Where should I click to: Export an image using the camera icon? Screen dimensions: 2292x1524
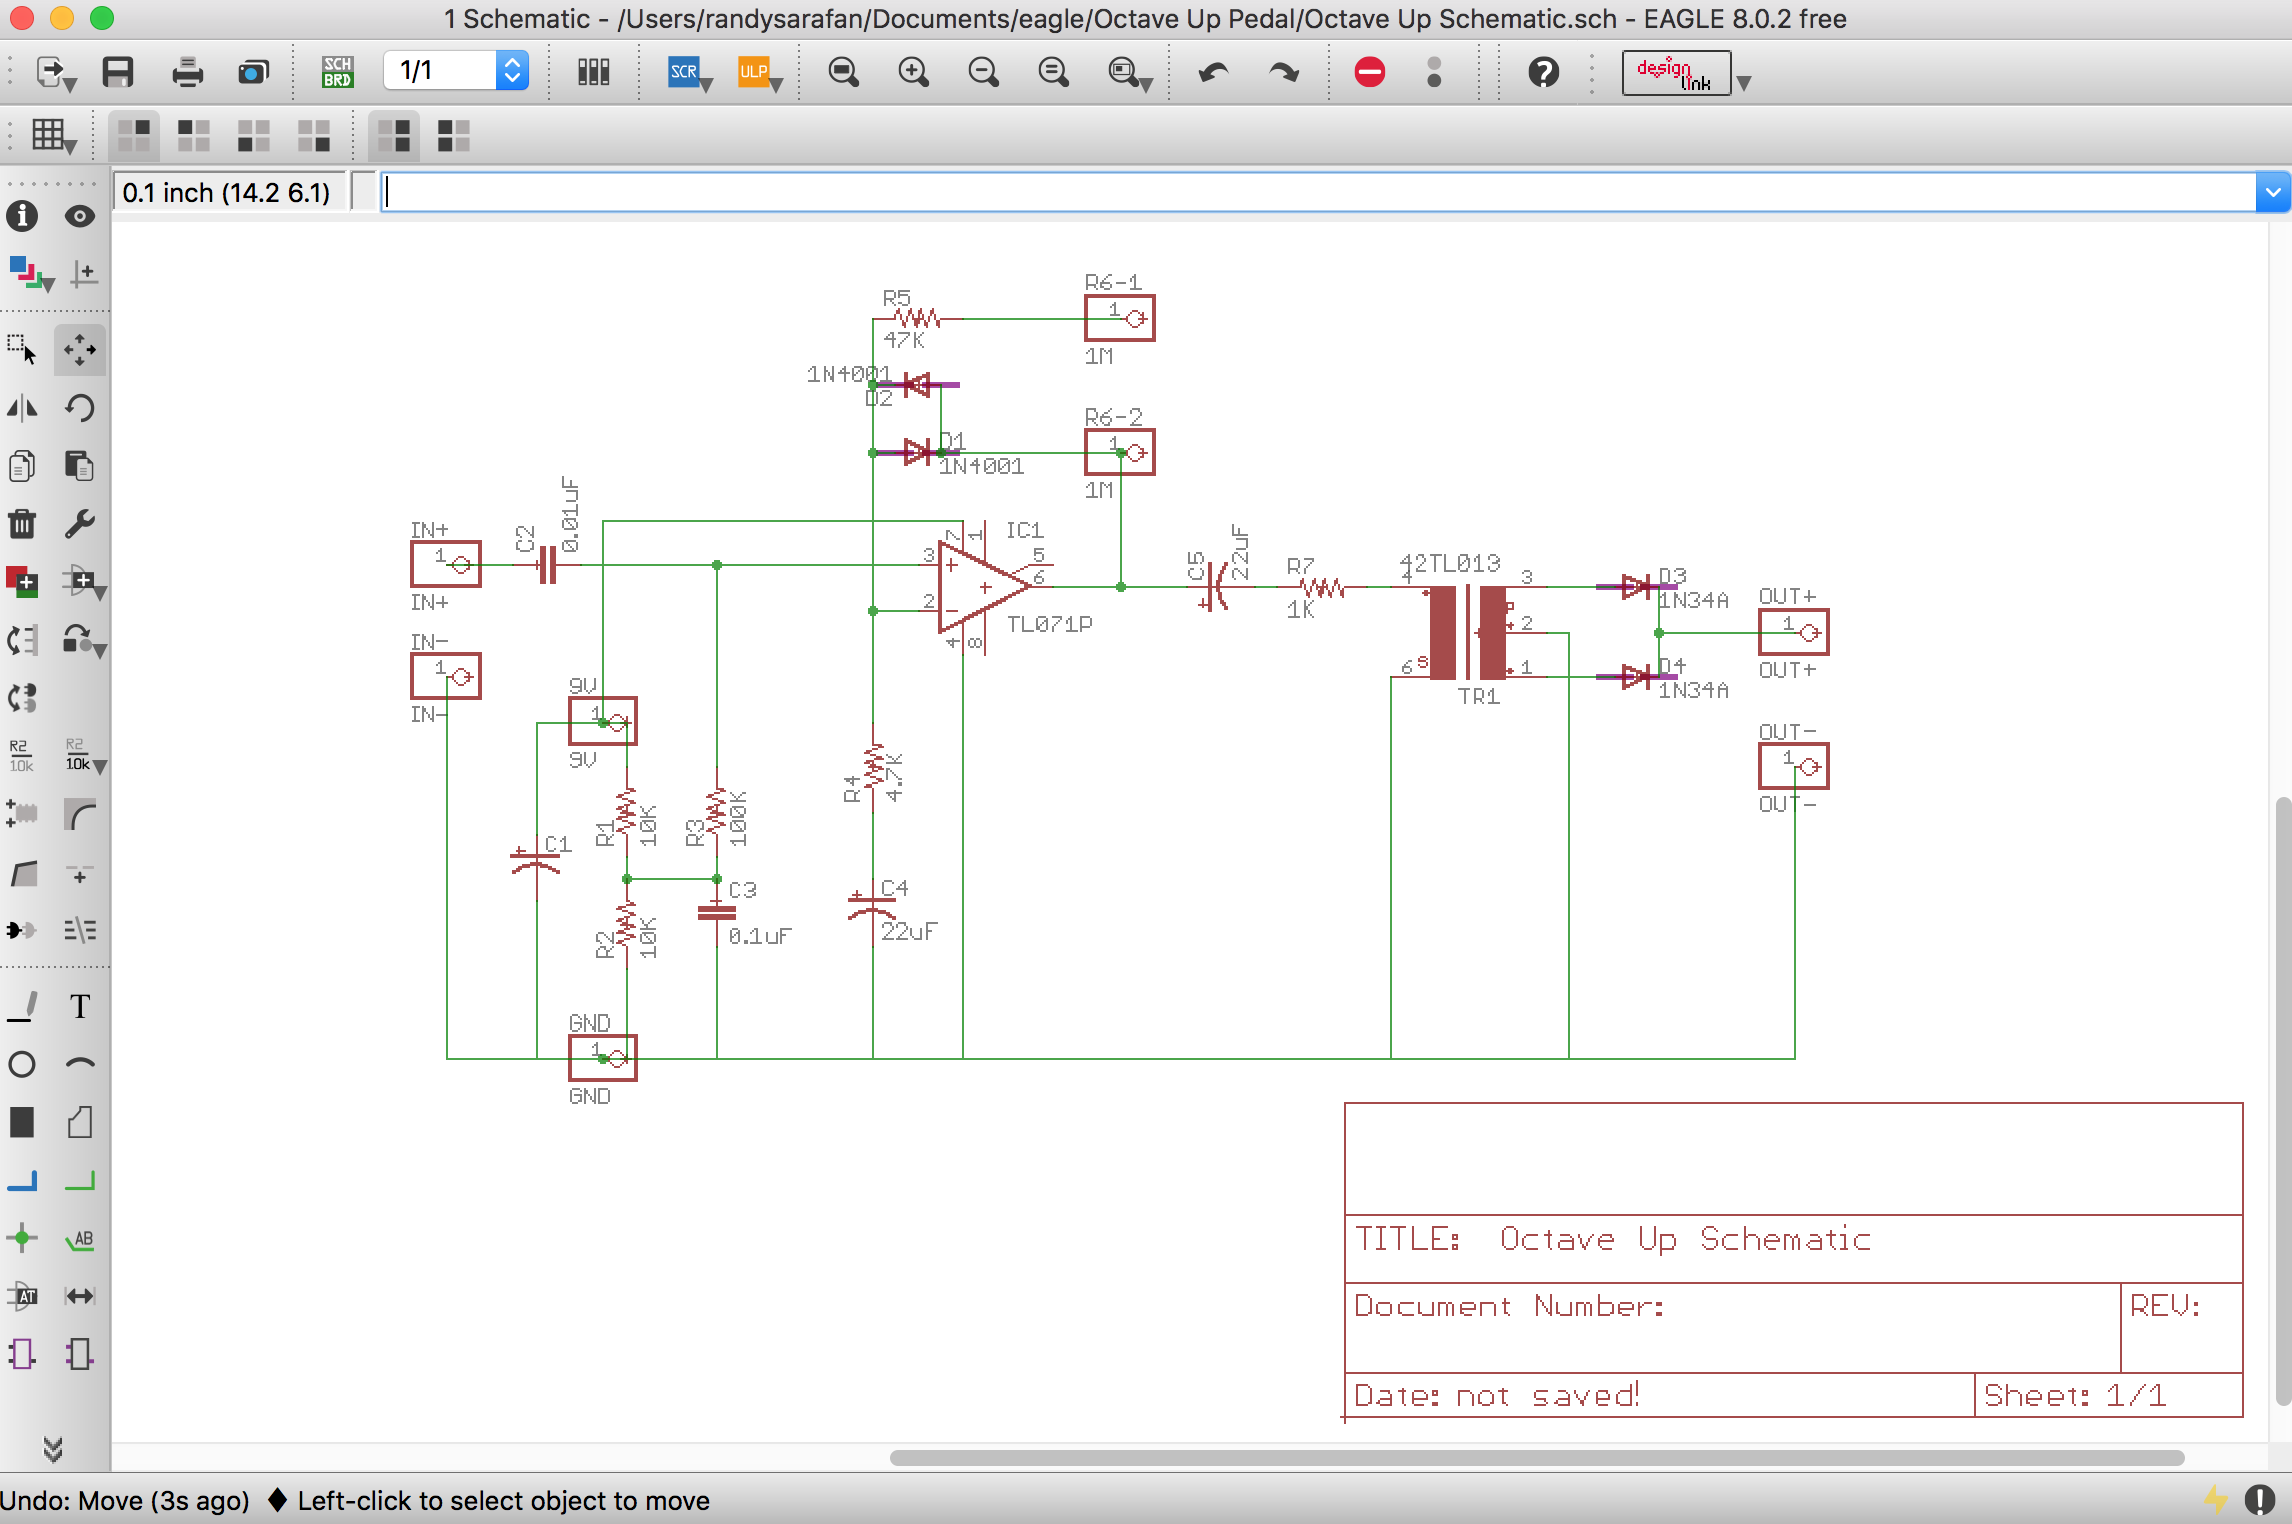(252, 70)
